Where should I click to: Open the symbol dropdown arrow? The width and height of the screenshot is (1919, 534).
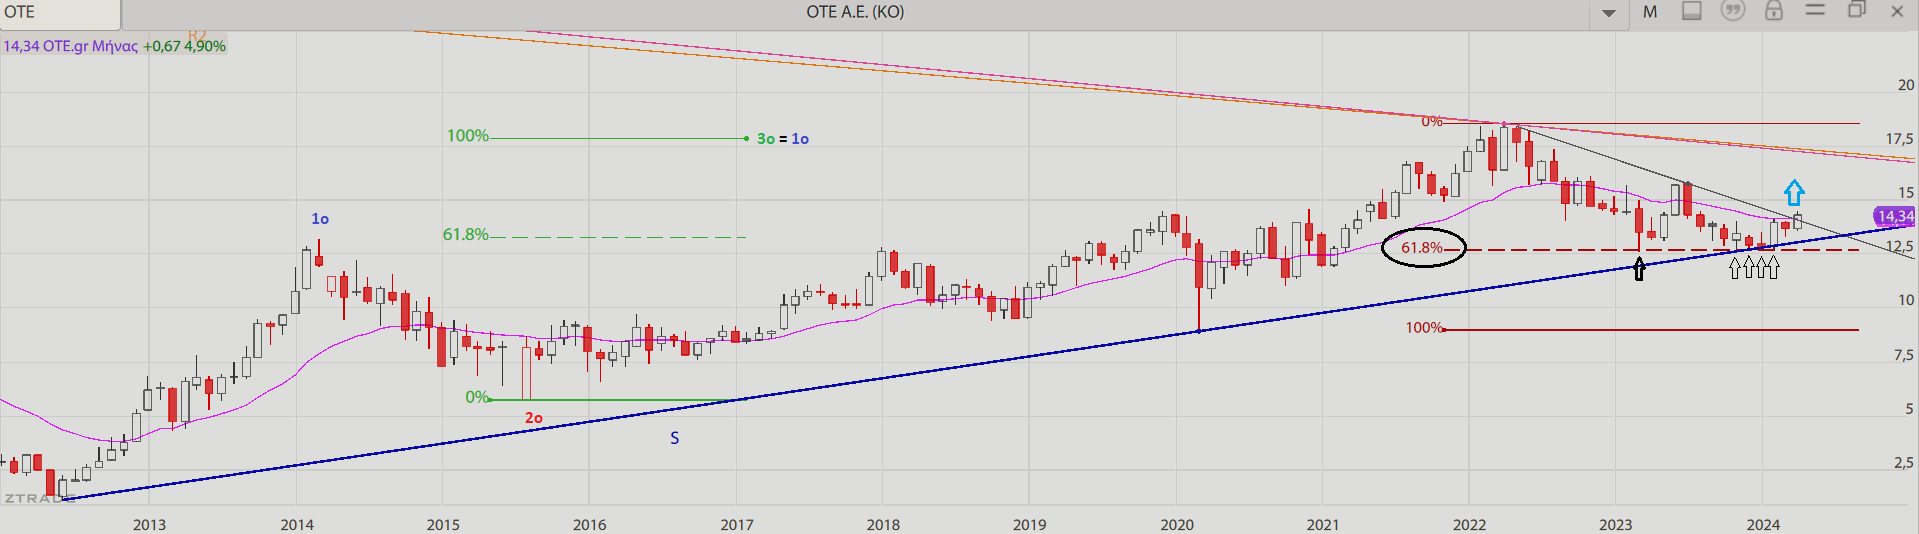(x=1609, y=13)
